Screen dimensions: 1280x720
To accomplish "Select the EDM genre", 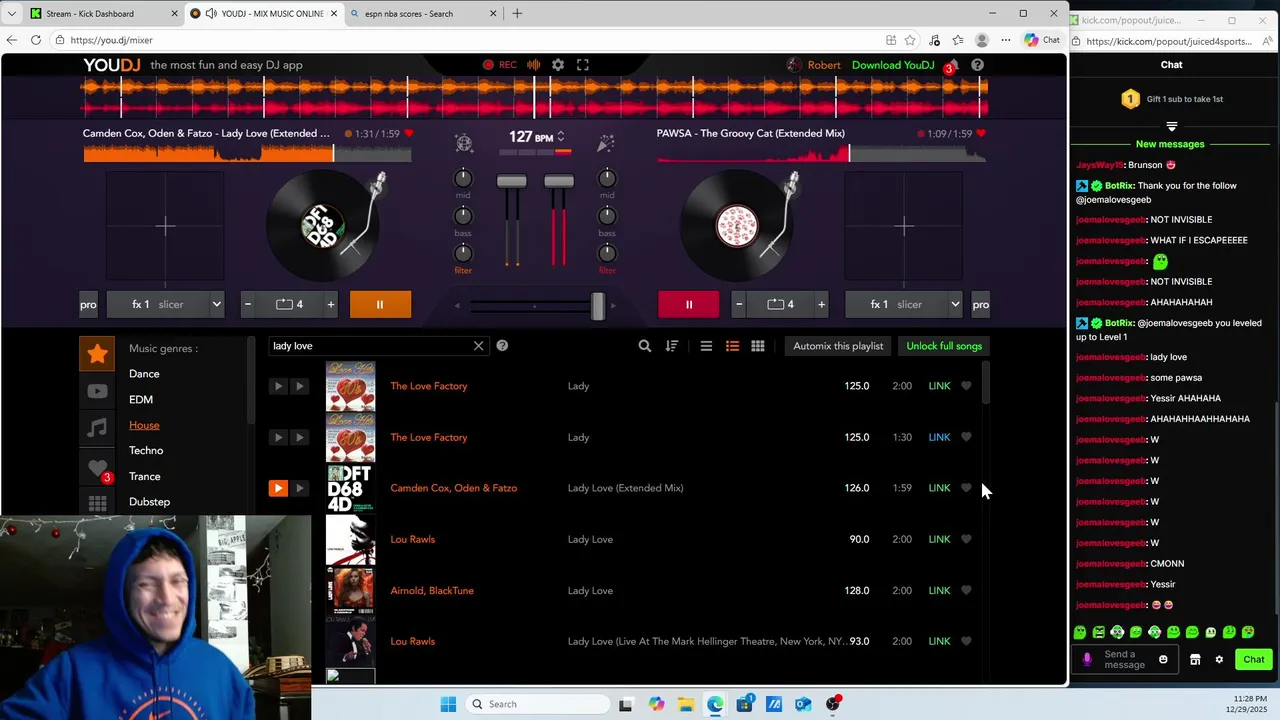I will coord(141,399).
